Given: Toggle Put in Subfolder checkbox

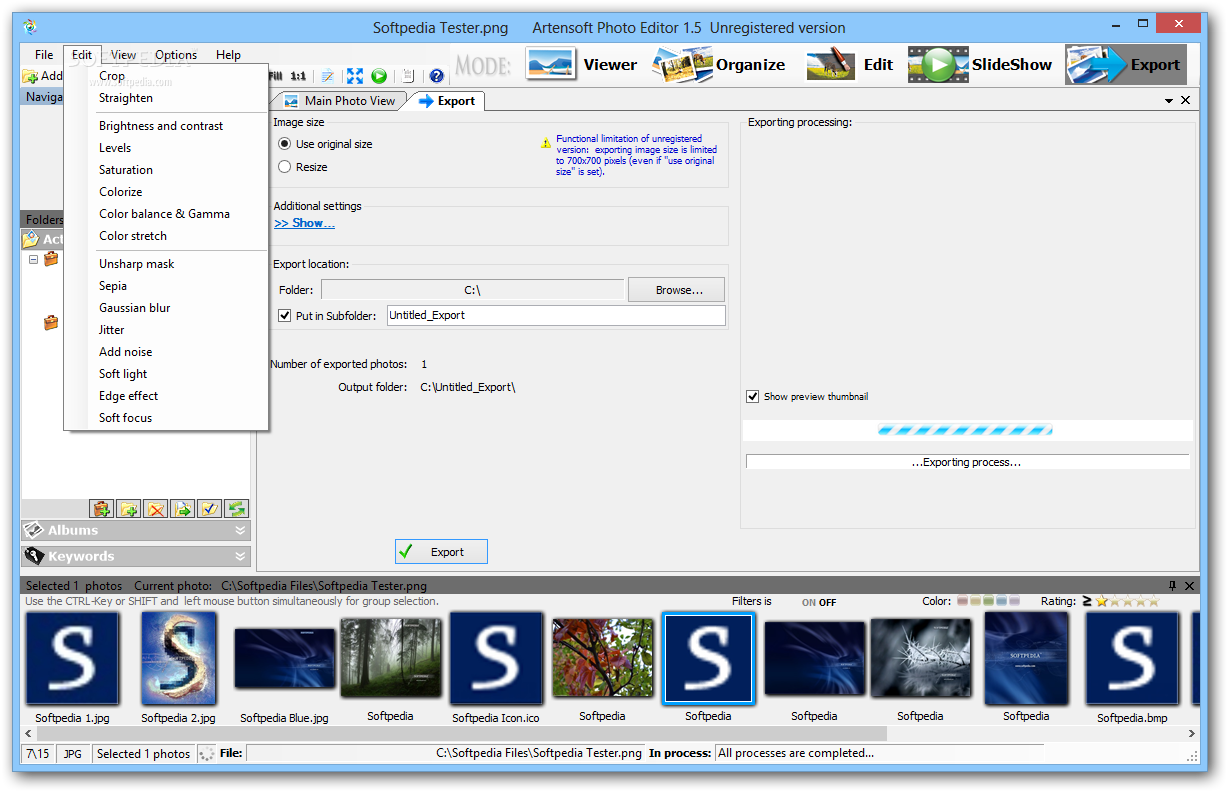Looking at the screenshot, I should (285, 315).
